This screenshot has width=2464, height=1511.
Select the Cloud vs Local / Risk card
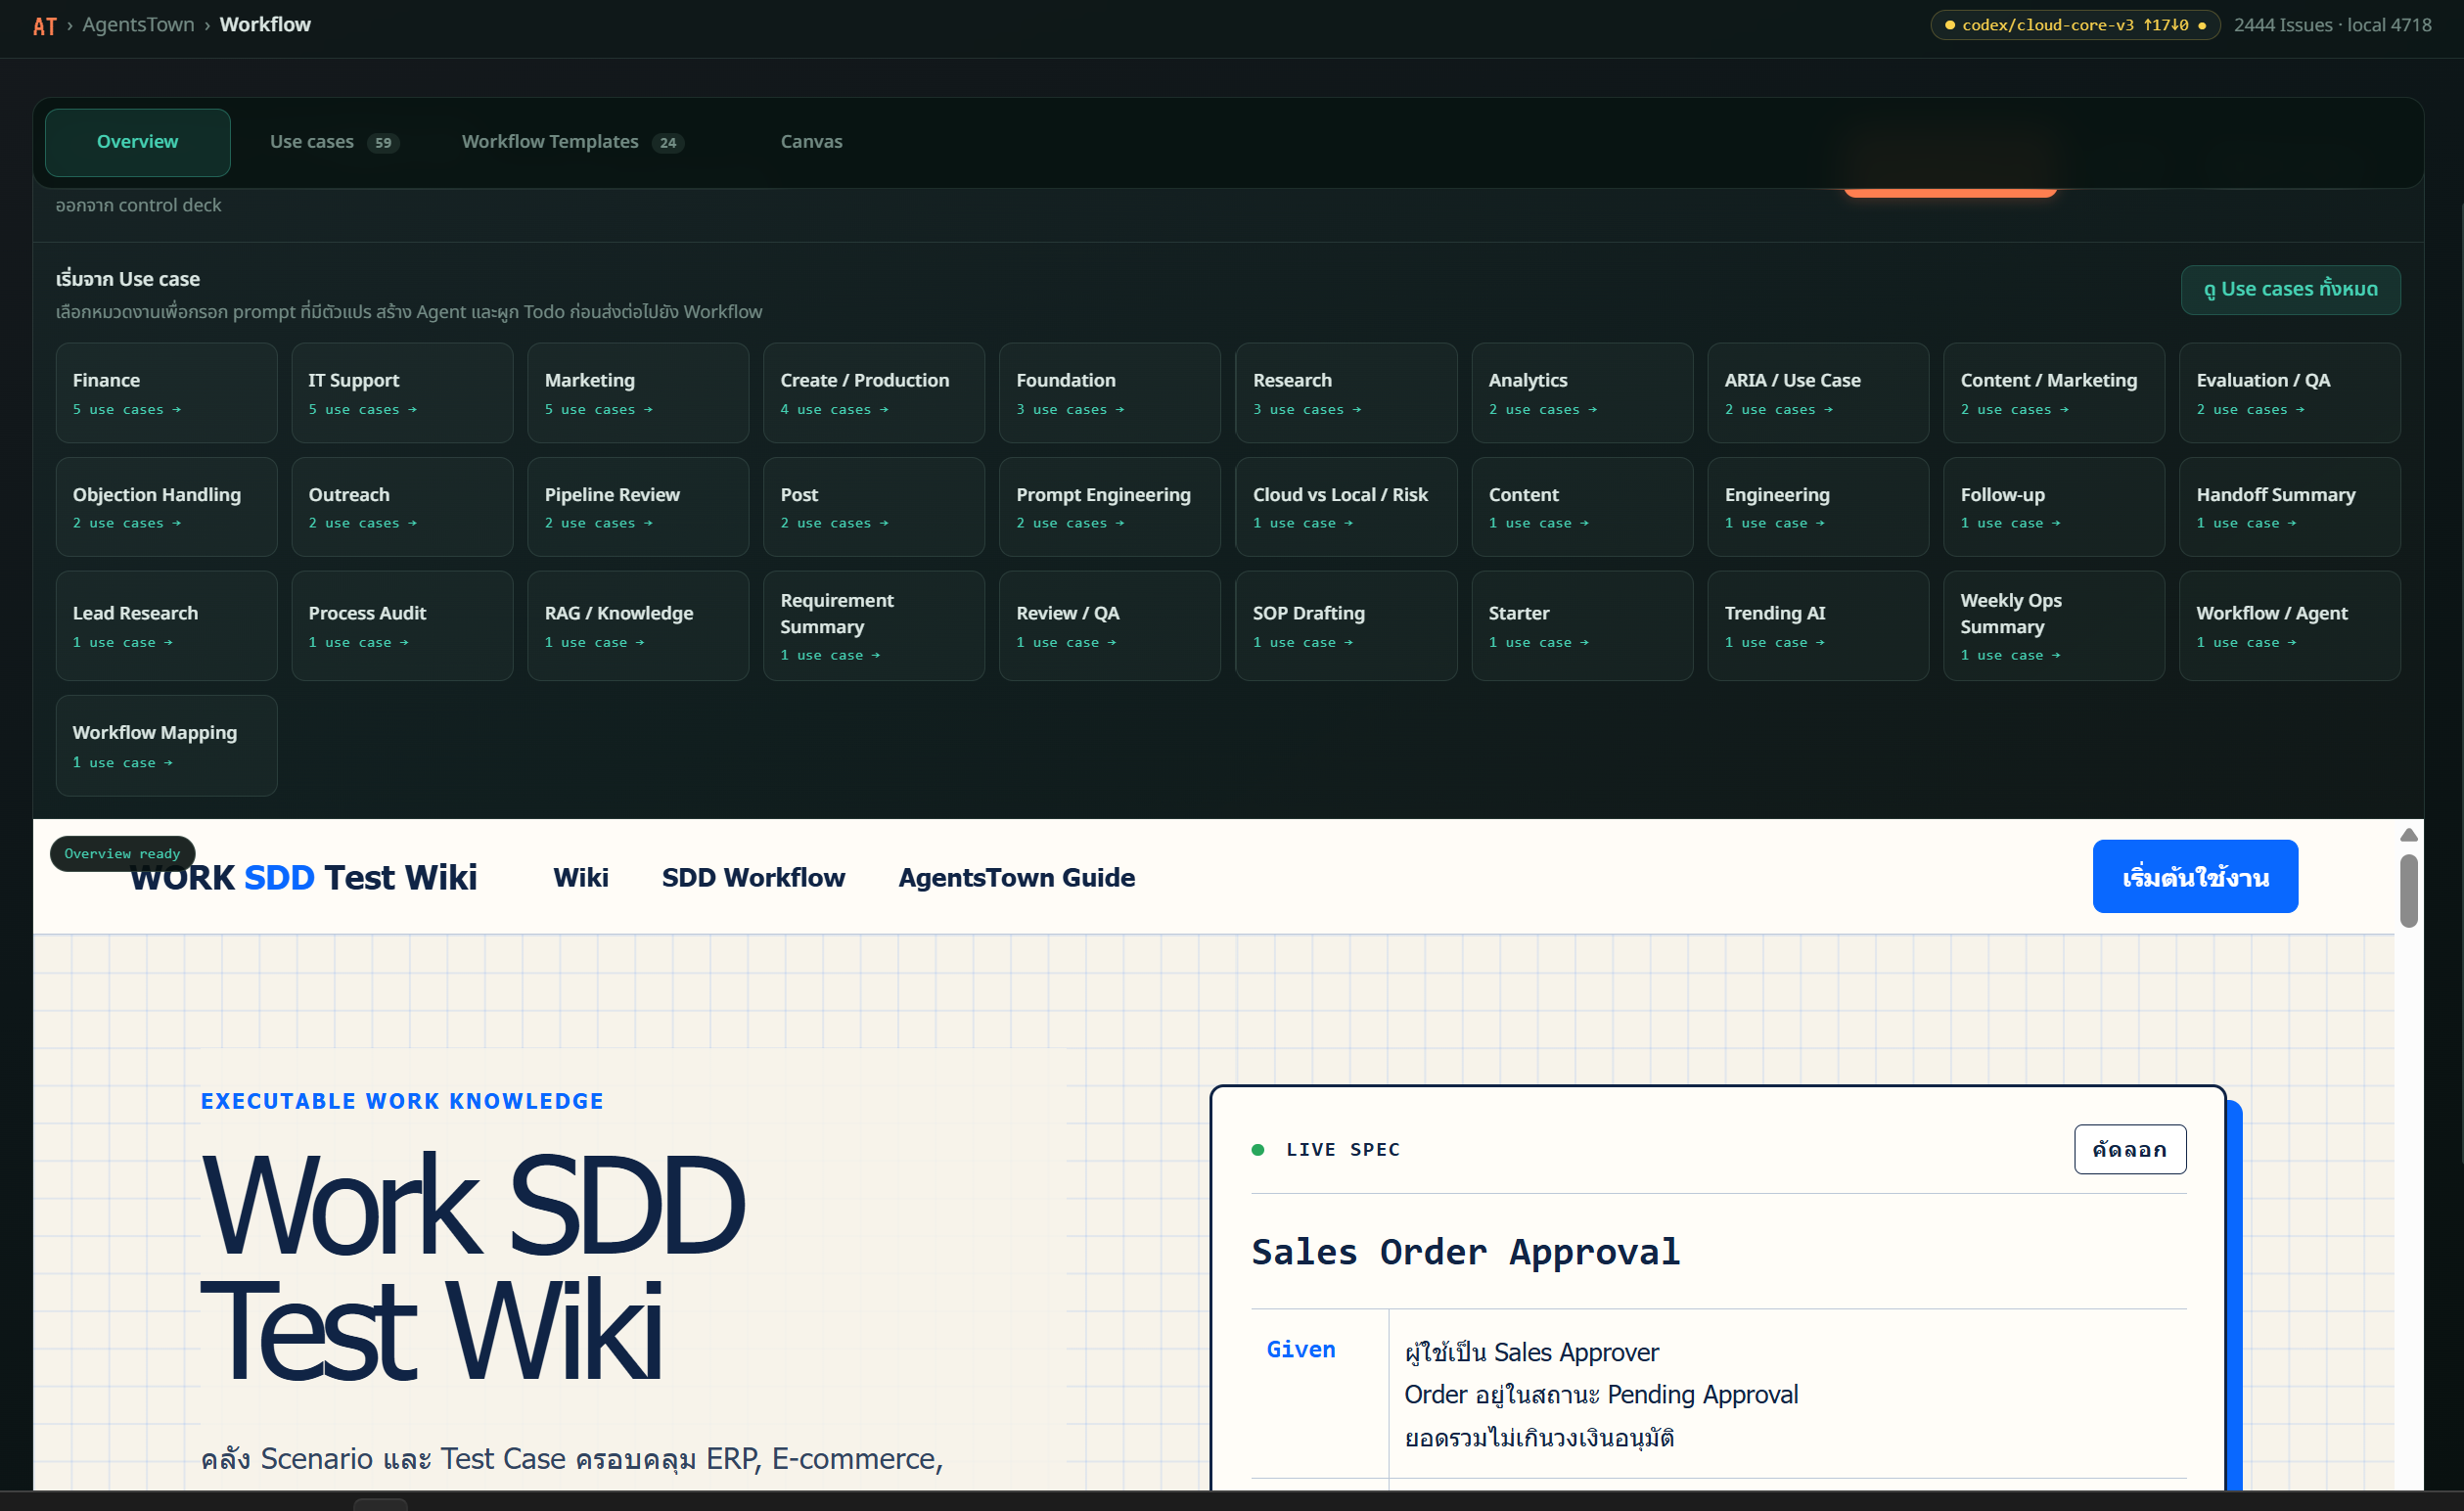tap(1346, 507)
